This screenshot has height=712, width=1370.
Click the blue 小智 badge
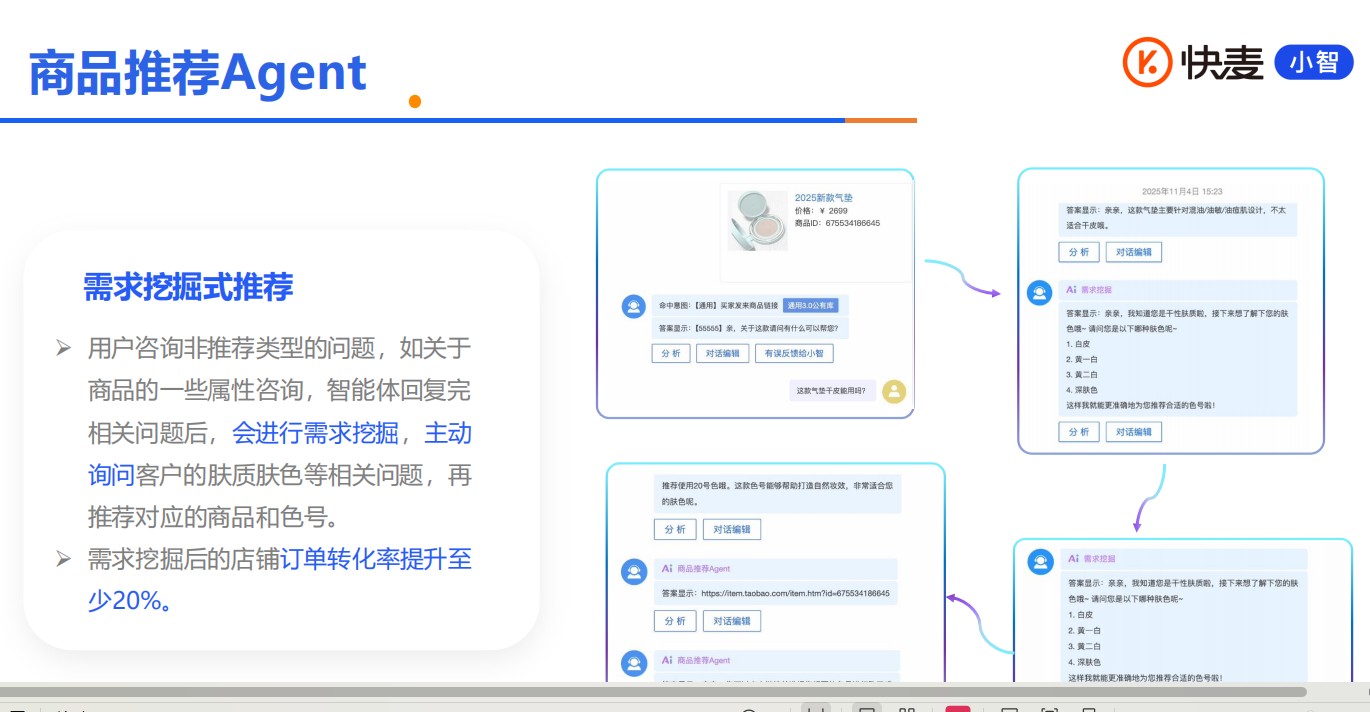point(1314,62)
